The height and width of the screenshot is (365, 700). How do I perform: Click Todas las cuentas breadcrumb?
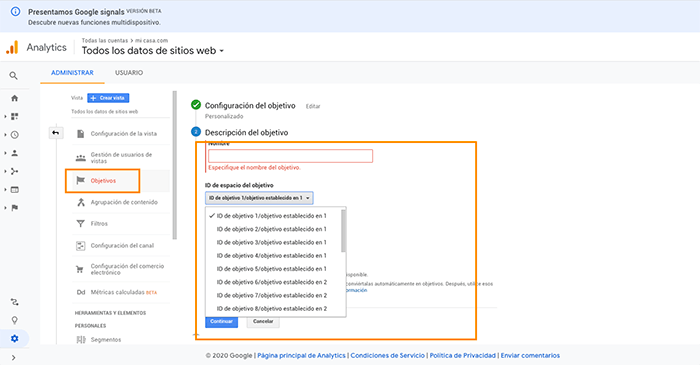pyautogui.click(x=104, y=41)
